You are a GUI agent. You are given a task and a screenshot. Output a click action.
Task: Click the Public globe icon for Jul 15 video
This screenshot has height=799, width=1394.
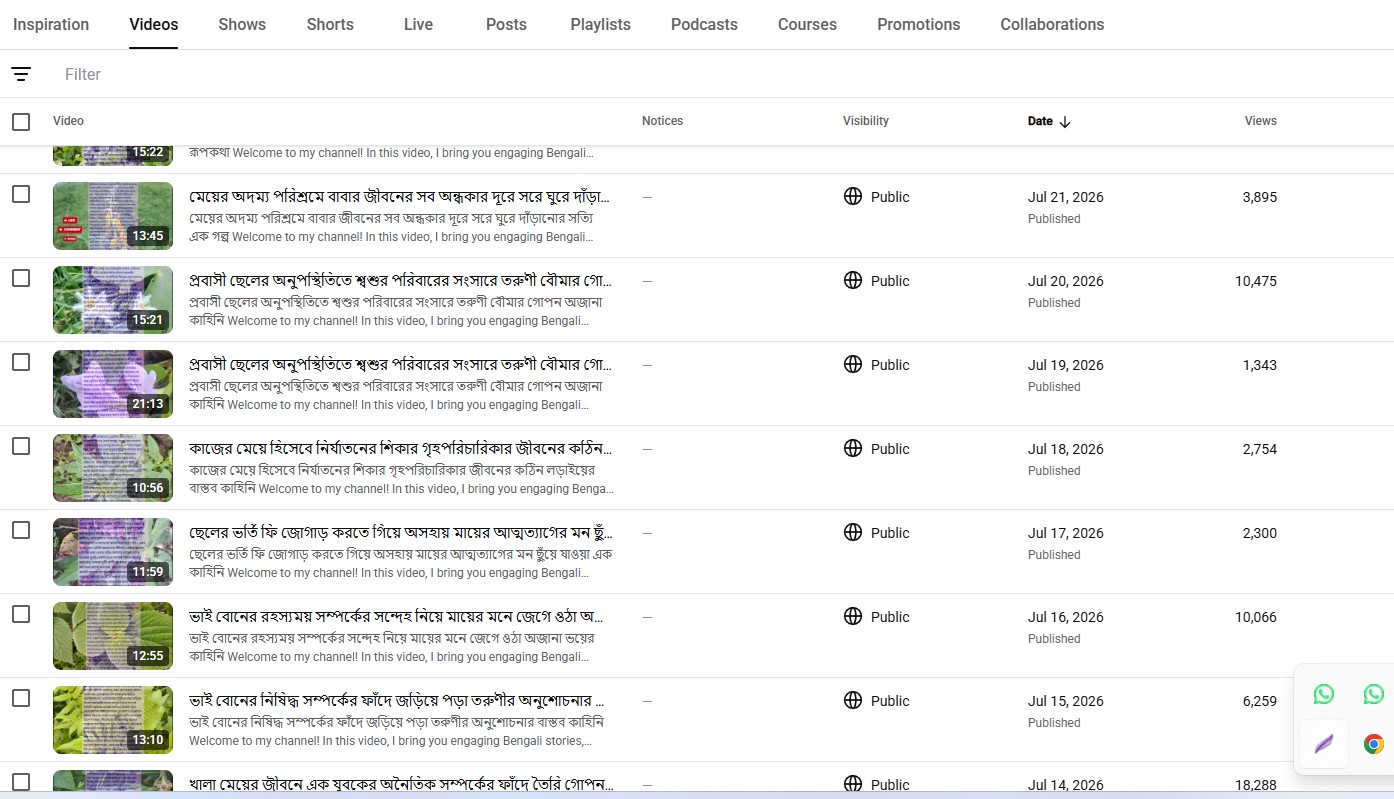coord(853,701)
